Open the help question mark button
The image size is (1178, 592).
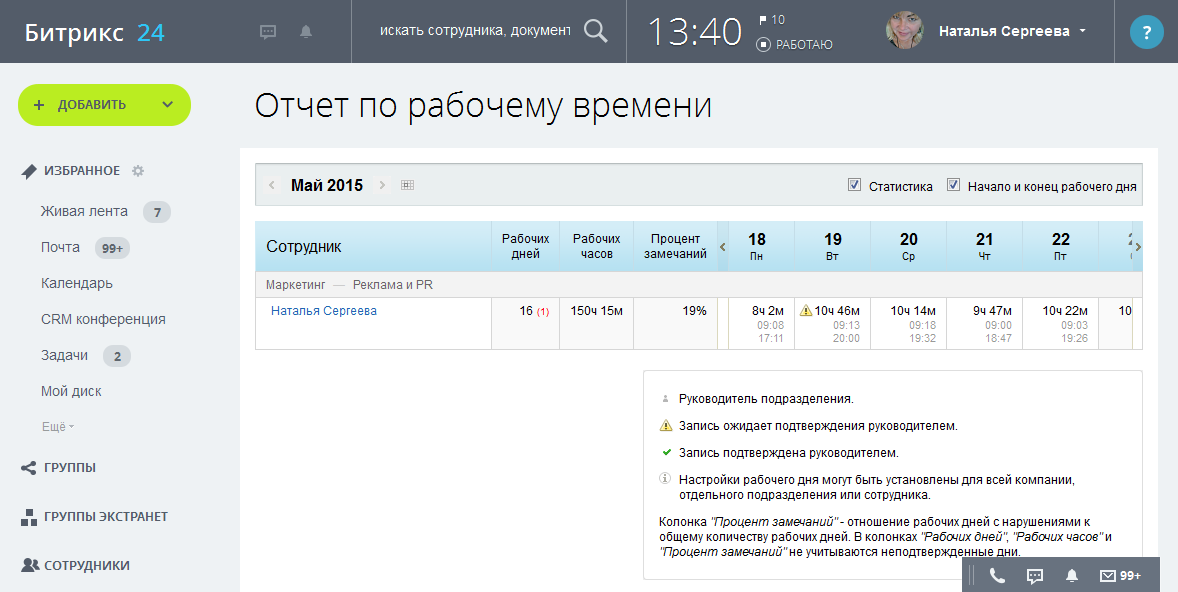click(x=1146, y=32)
